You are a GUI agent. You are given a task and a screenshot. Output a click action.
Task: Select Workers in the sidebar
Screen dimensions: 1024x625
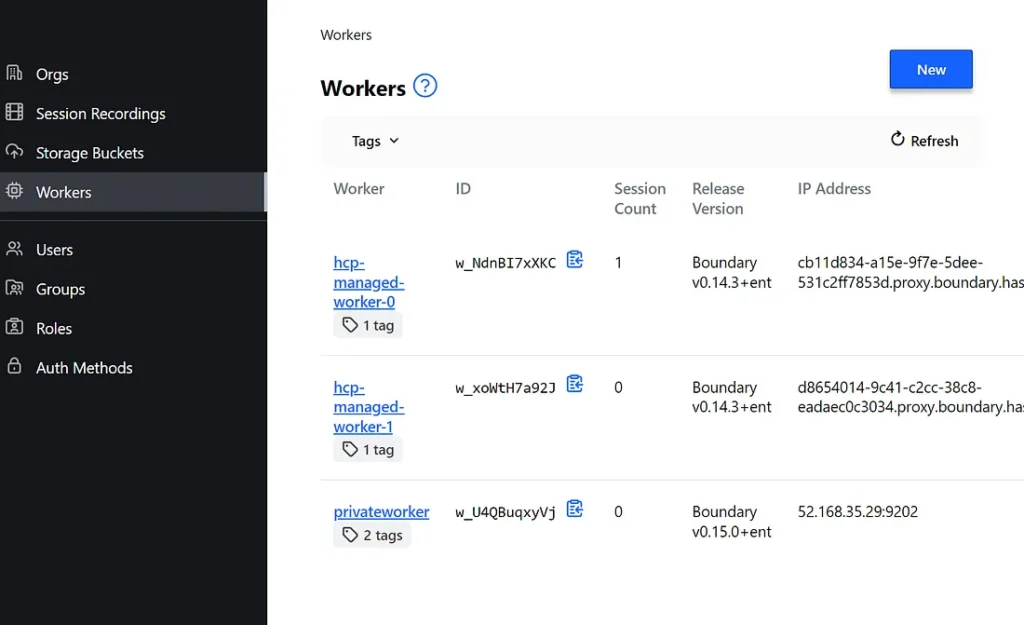click(x=133, y=192)
